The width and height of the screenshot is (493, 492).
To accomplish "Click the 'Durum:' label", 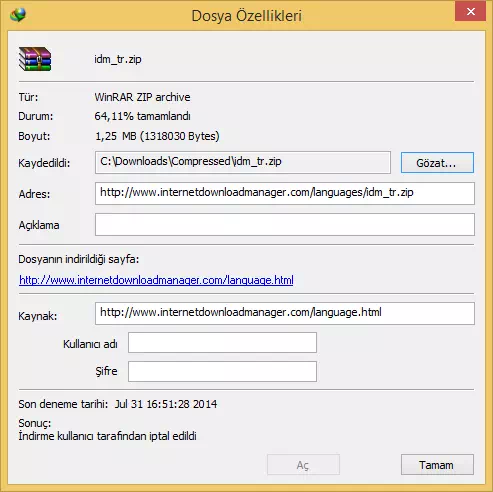I will pos(36,116).
